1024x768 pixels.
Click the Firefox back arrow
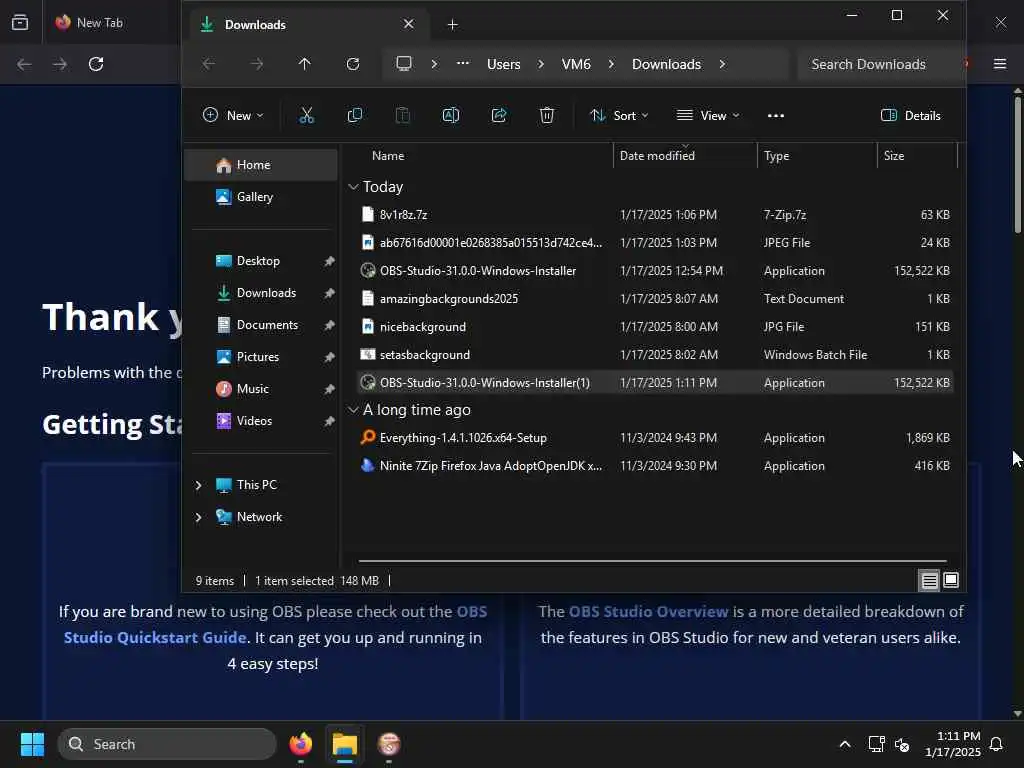point(24,64)
